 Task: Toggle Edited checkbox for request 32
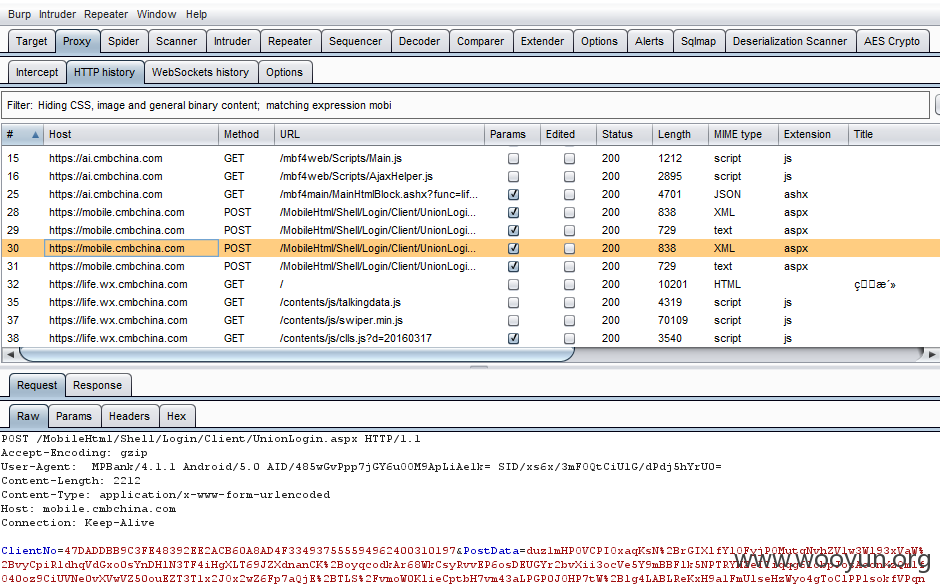[570, 284]
